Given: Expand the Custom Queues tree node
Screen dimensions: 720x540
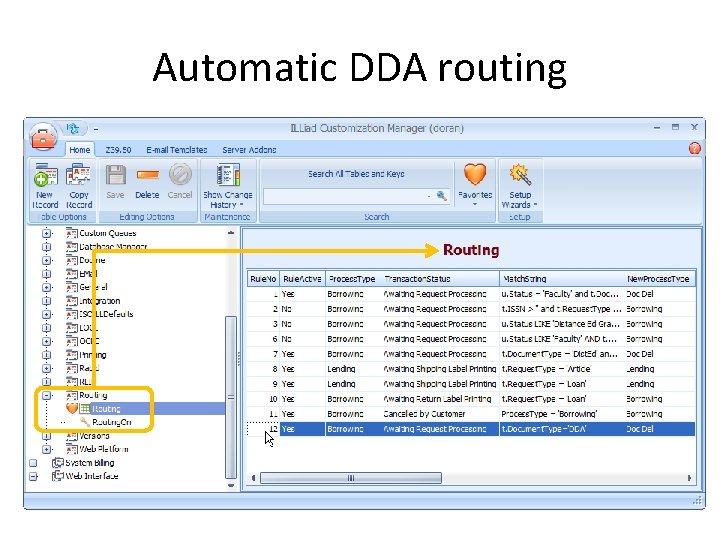Looking at the screenshot, I should 46,233.
